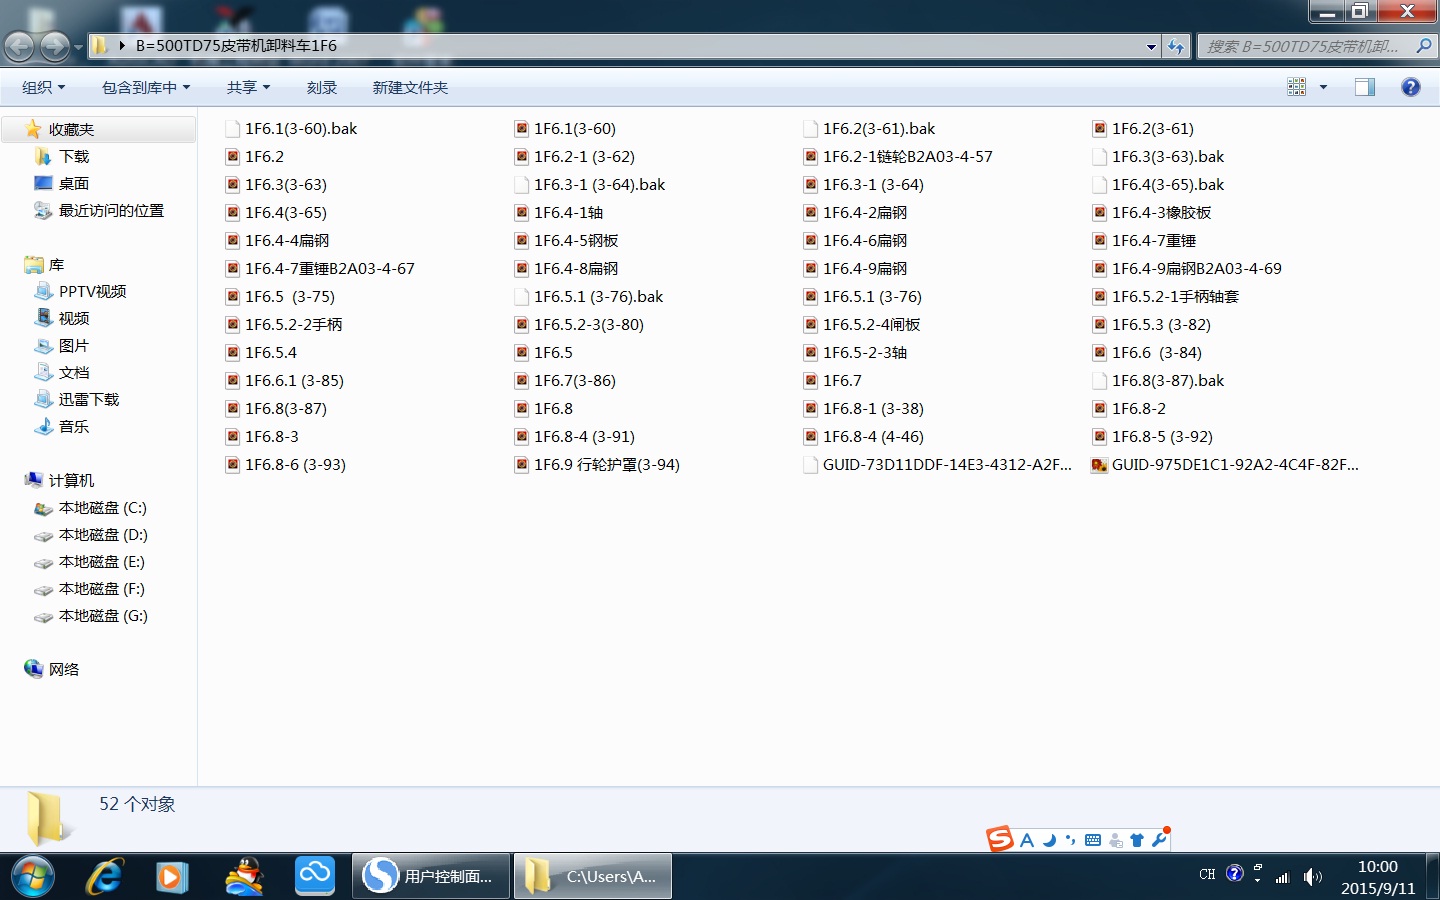
Task: Open 最近访问的位置 in the sidebar
Action: coord(111,210)
